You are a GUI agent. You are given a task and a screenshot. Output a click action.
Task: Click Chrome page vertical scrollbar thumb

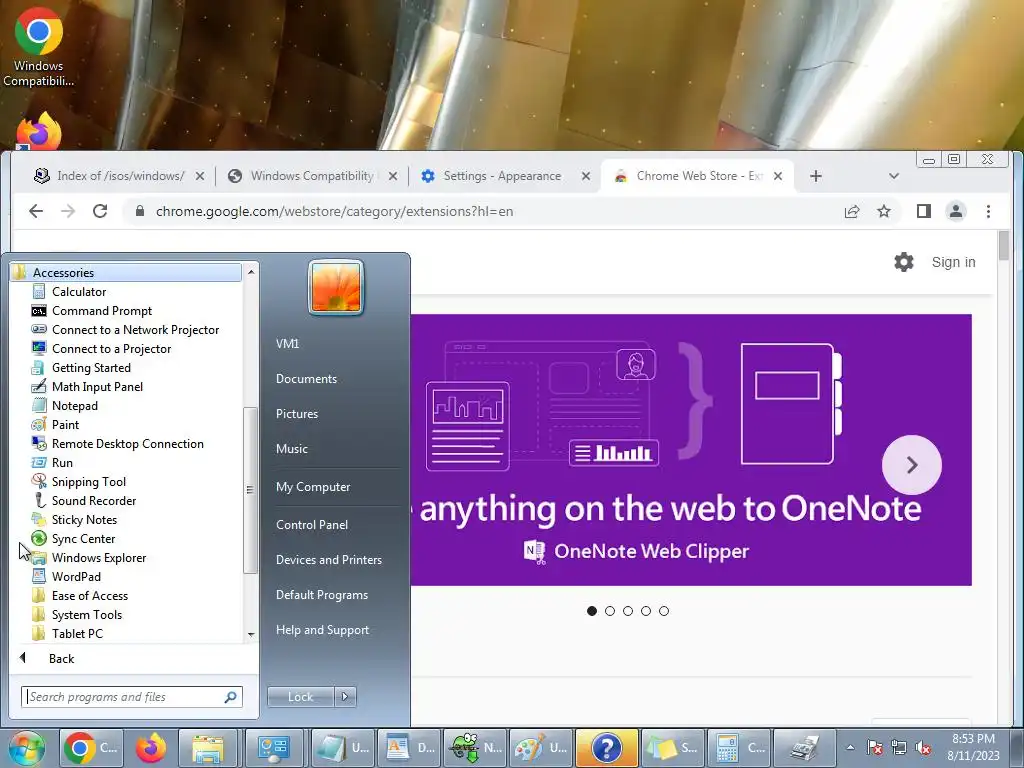1004,245
